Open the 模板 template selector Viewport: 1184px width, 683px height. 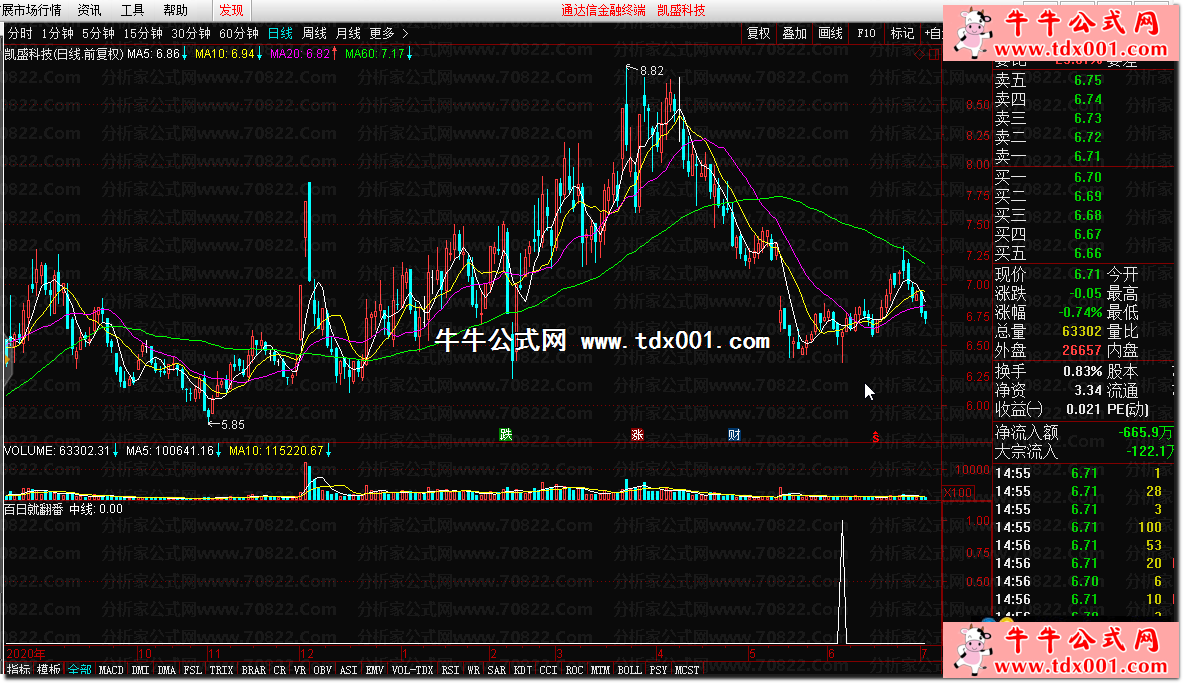point(49,669)
